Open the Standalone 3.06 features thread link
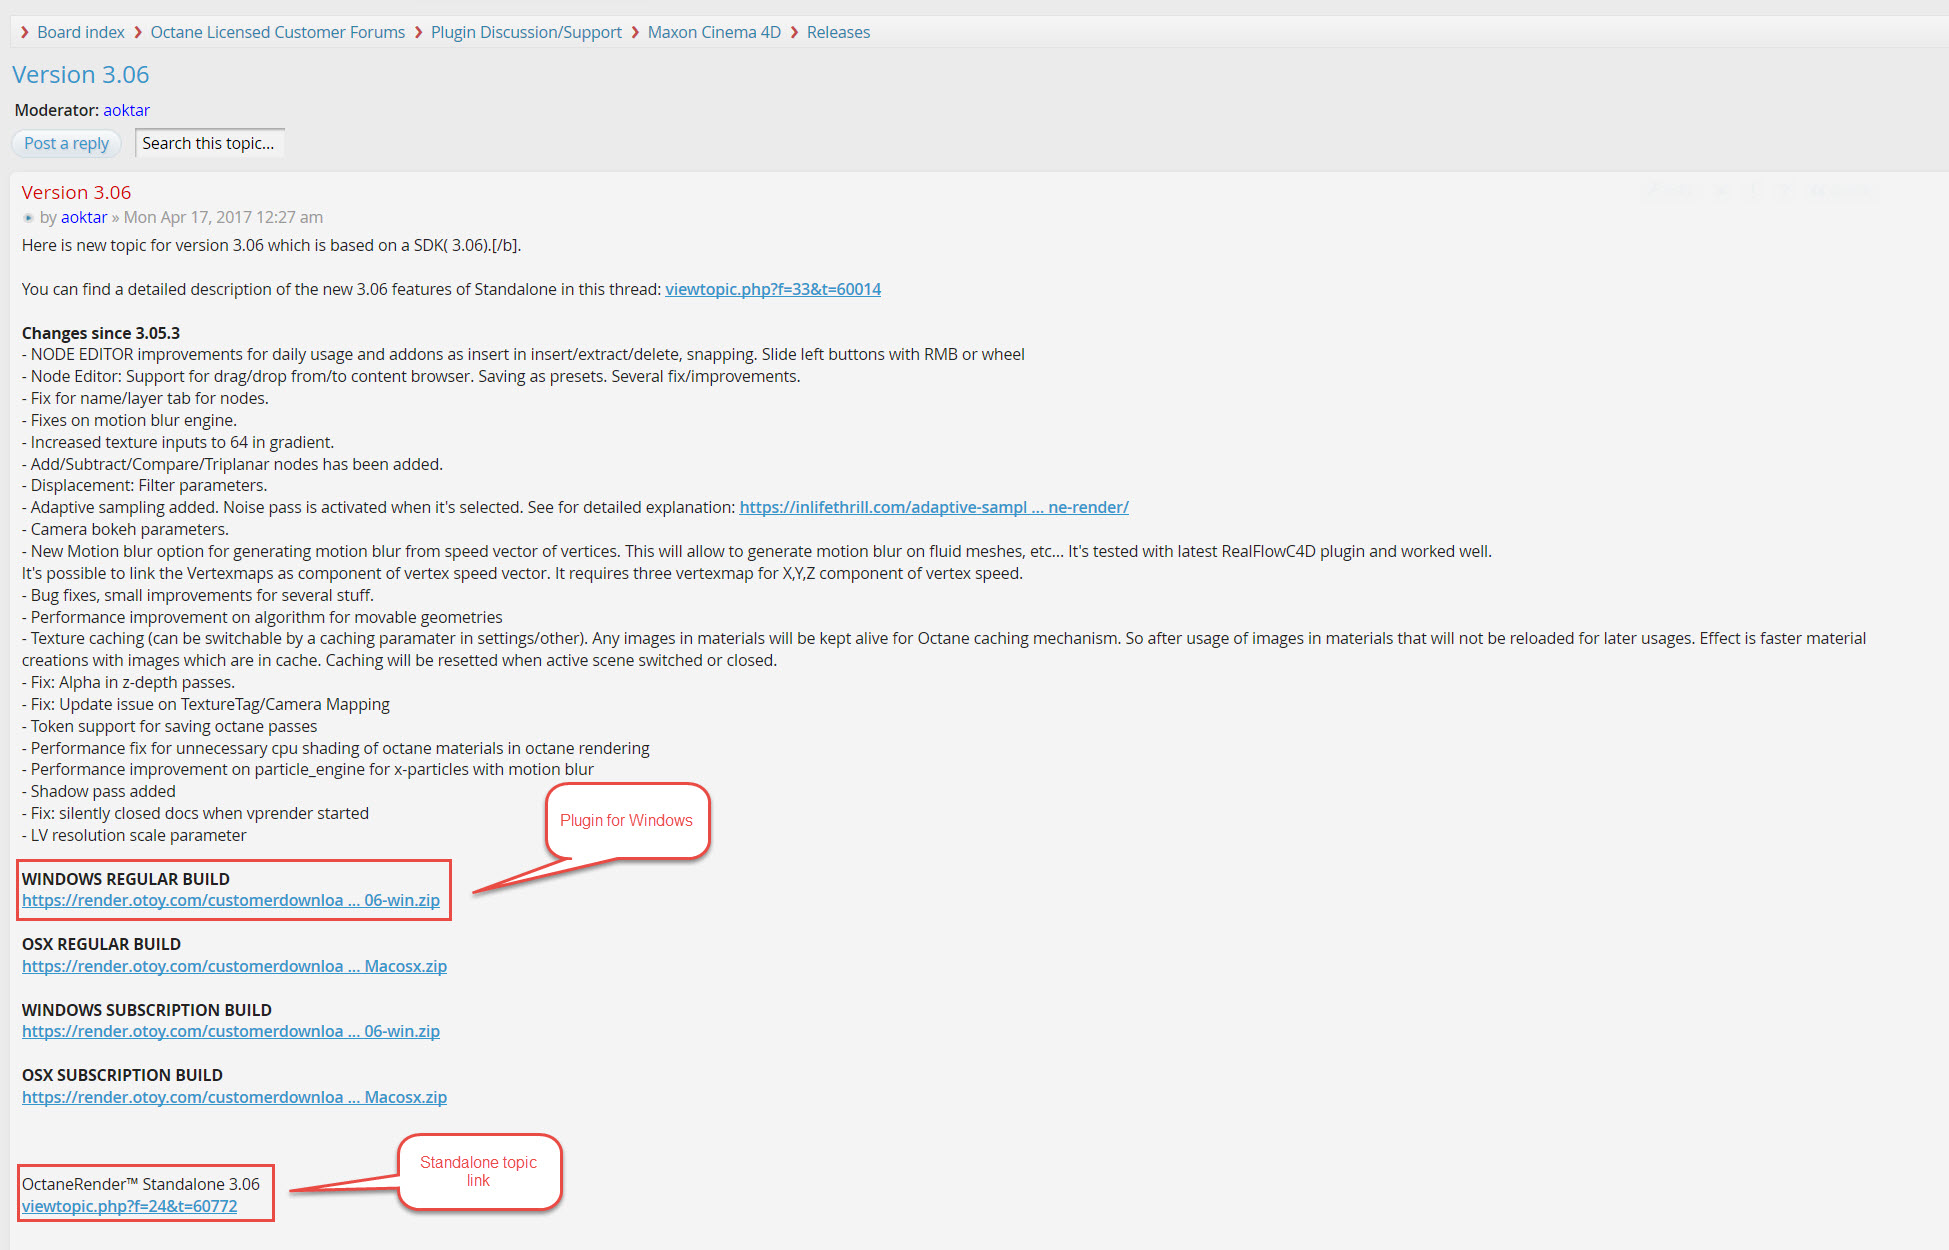The width and height of the screenshot is (1949, 1250). pyautogui.click(x=772, y=289)
